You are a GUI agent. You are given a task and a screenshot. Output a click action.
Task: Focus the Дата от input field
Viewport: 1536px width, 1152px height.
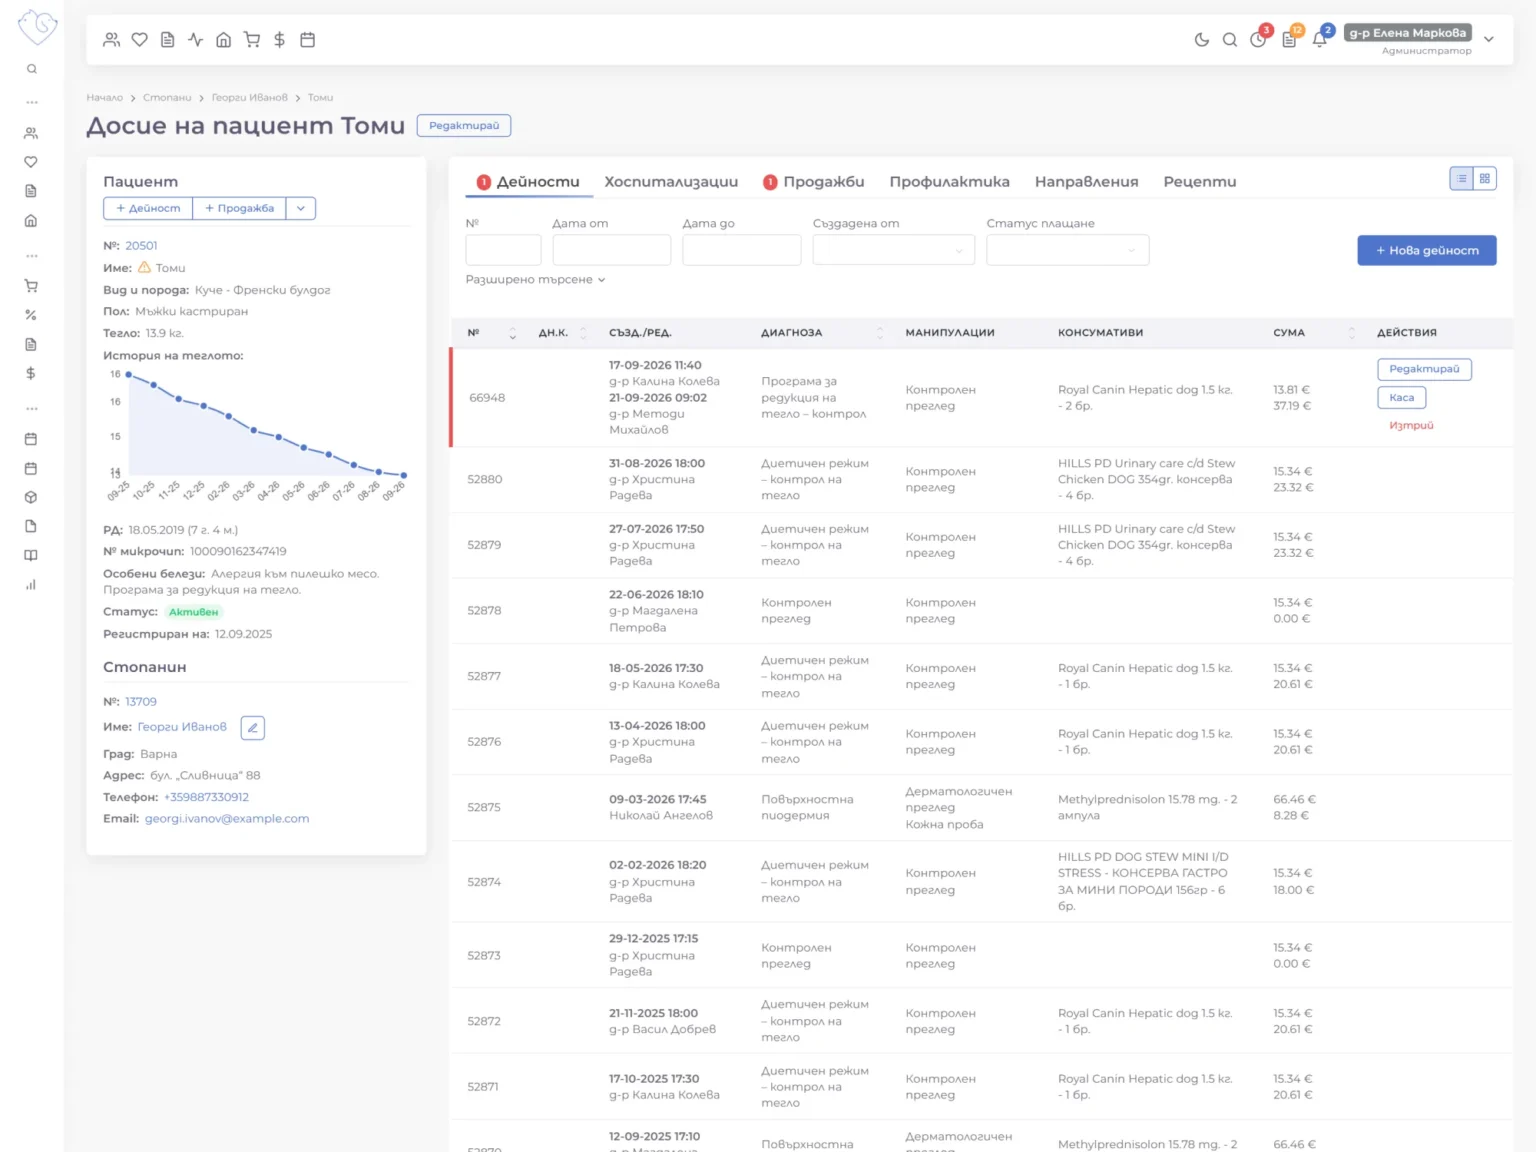click(611, 250)
